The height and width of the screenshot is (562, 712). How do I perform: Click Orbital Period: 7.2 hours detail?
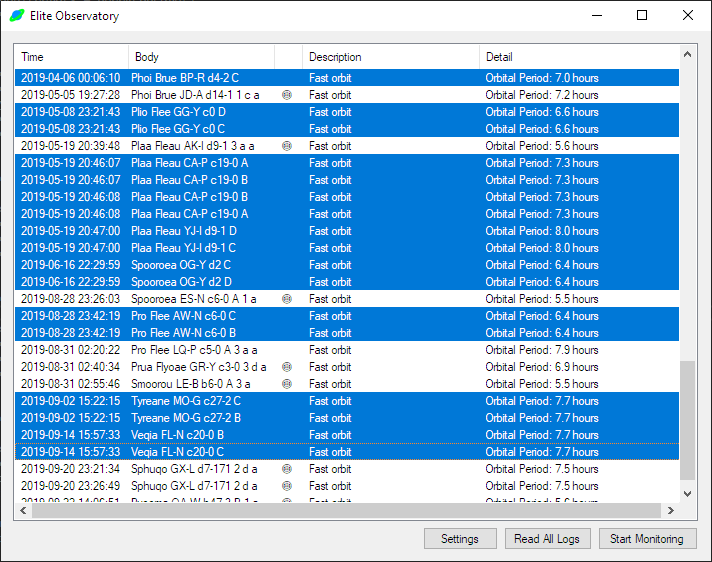click(x=542, y=95)
